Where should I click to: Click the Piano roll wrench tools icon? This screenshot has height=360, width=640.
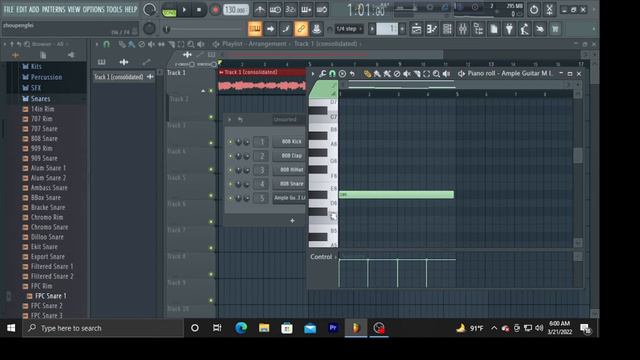pyautogui.click(x=322, y=74)
